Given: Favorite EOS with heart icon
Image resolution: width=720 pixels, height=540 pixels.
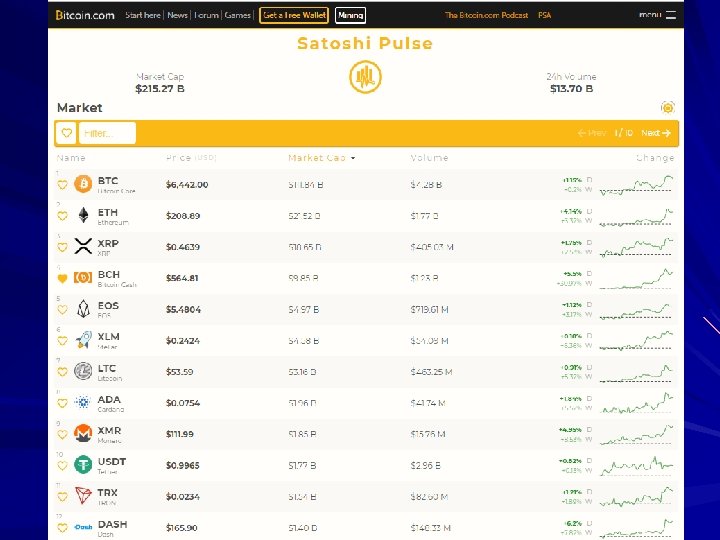Looking at the screenshot, I should pyautogui.click(x=62, y=309).
